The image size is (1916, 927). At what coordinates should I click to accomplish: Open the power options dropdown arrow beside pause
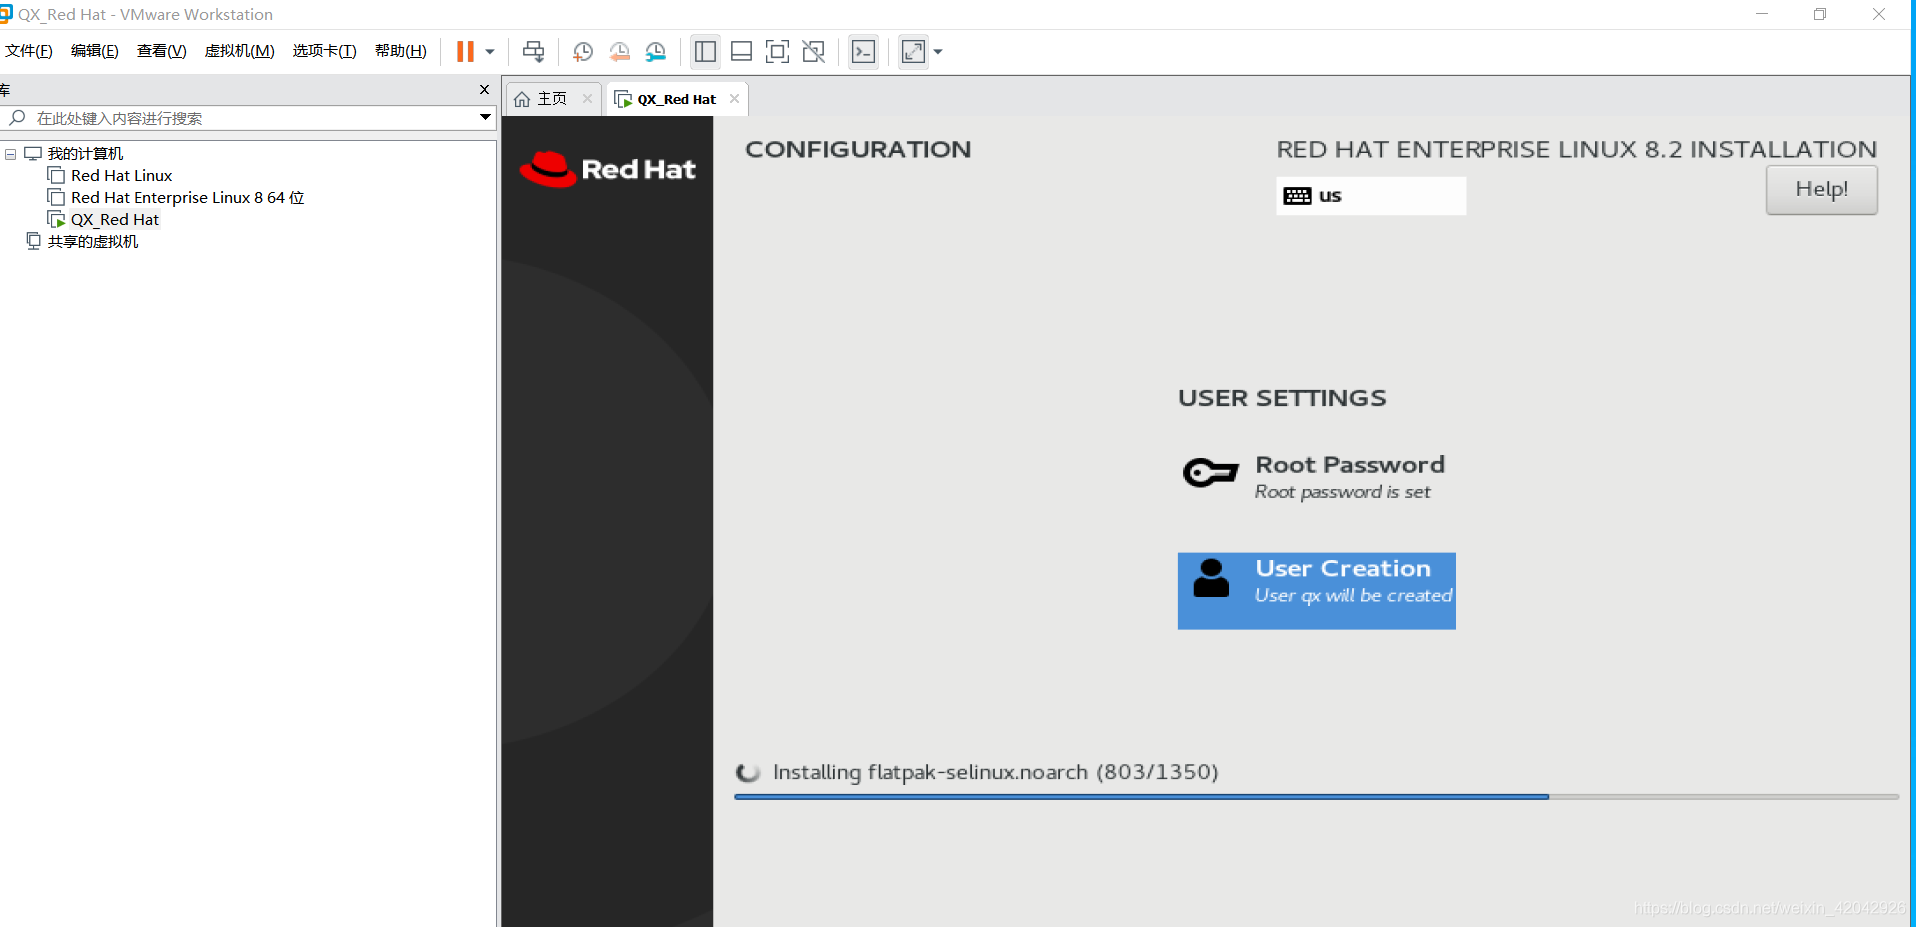(490, 52)
